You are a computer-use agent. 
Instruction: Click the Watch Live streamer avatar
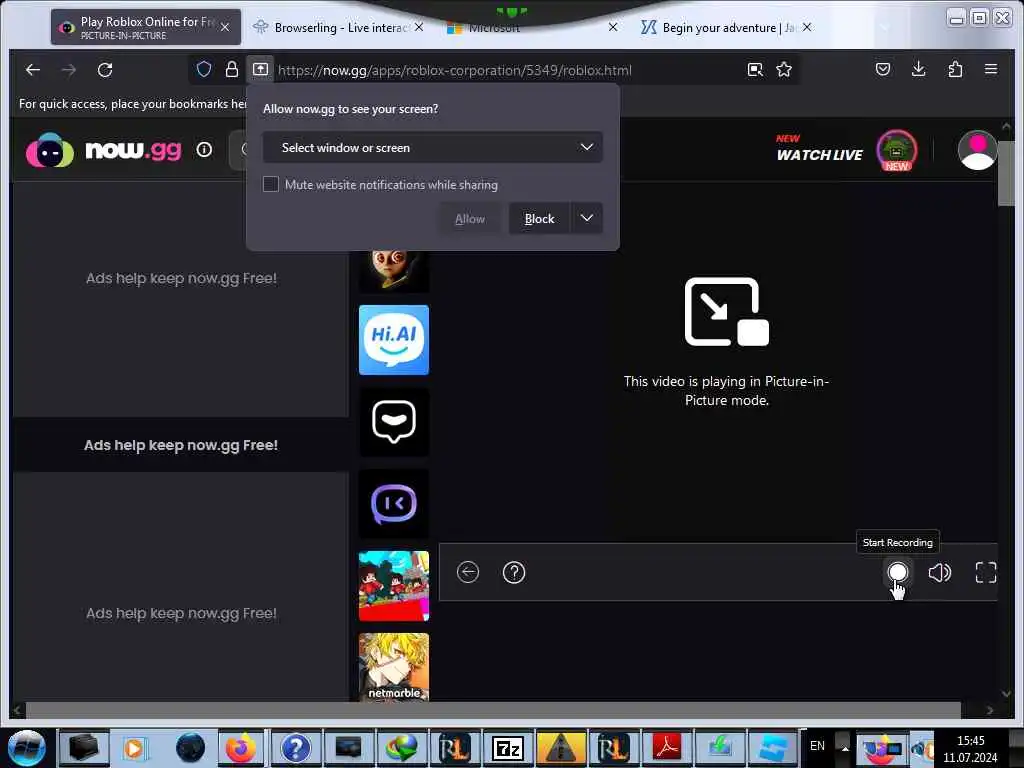click(897, 150)
